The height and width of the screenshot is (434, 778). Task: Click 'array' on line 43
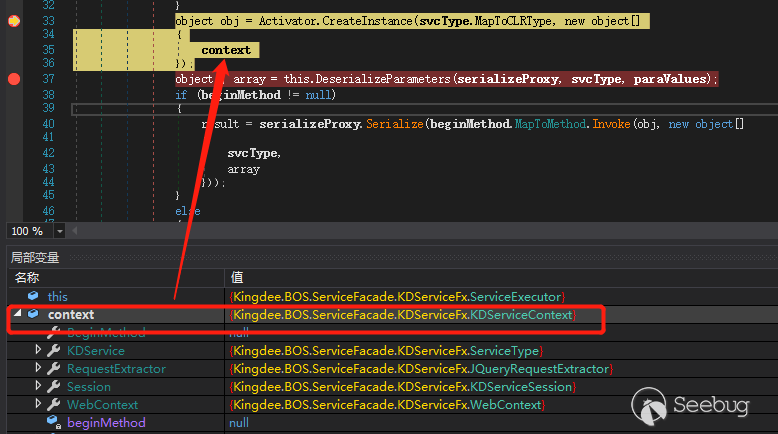[x=244, y=169]
